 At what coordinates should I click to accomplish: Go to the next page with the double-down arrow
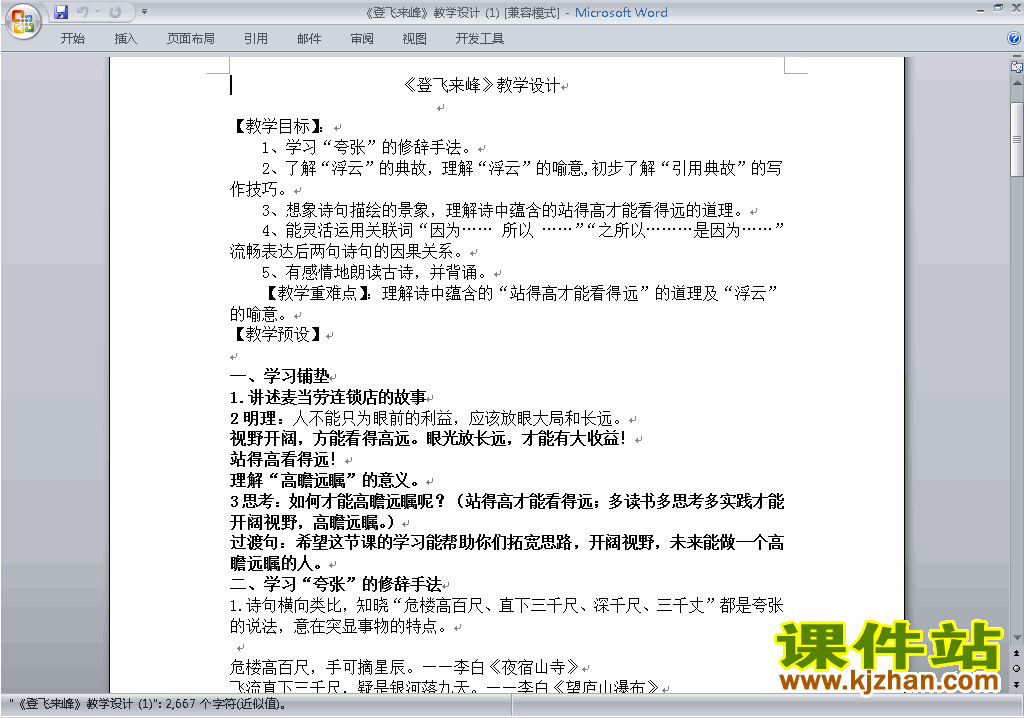point(1016,684)
